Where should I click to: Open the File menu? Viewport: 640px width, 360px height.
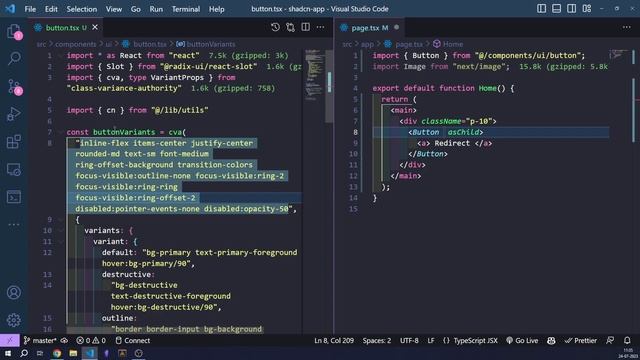(30, 9)
